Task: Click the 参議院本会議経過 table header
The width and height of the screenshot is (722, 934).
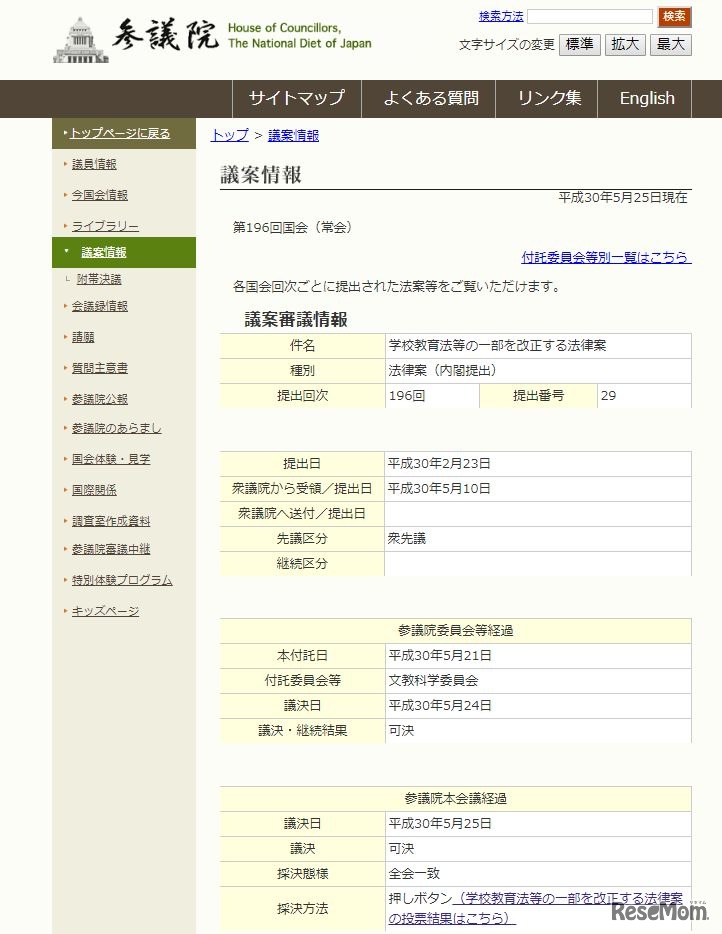Action: click(456, 799)
